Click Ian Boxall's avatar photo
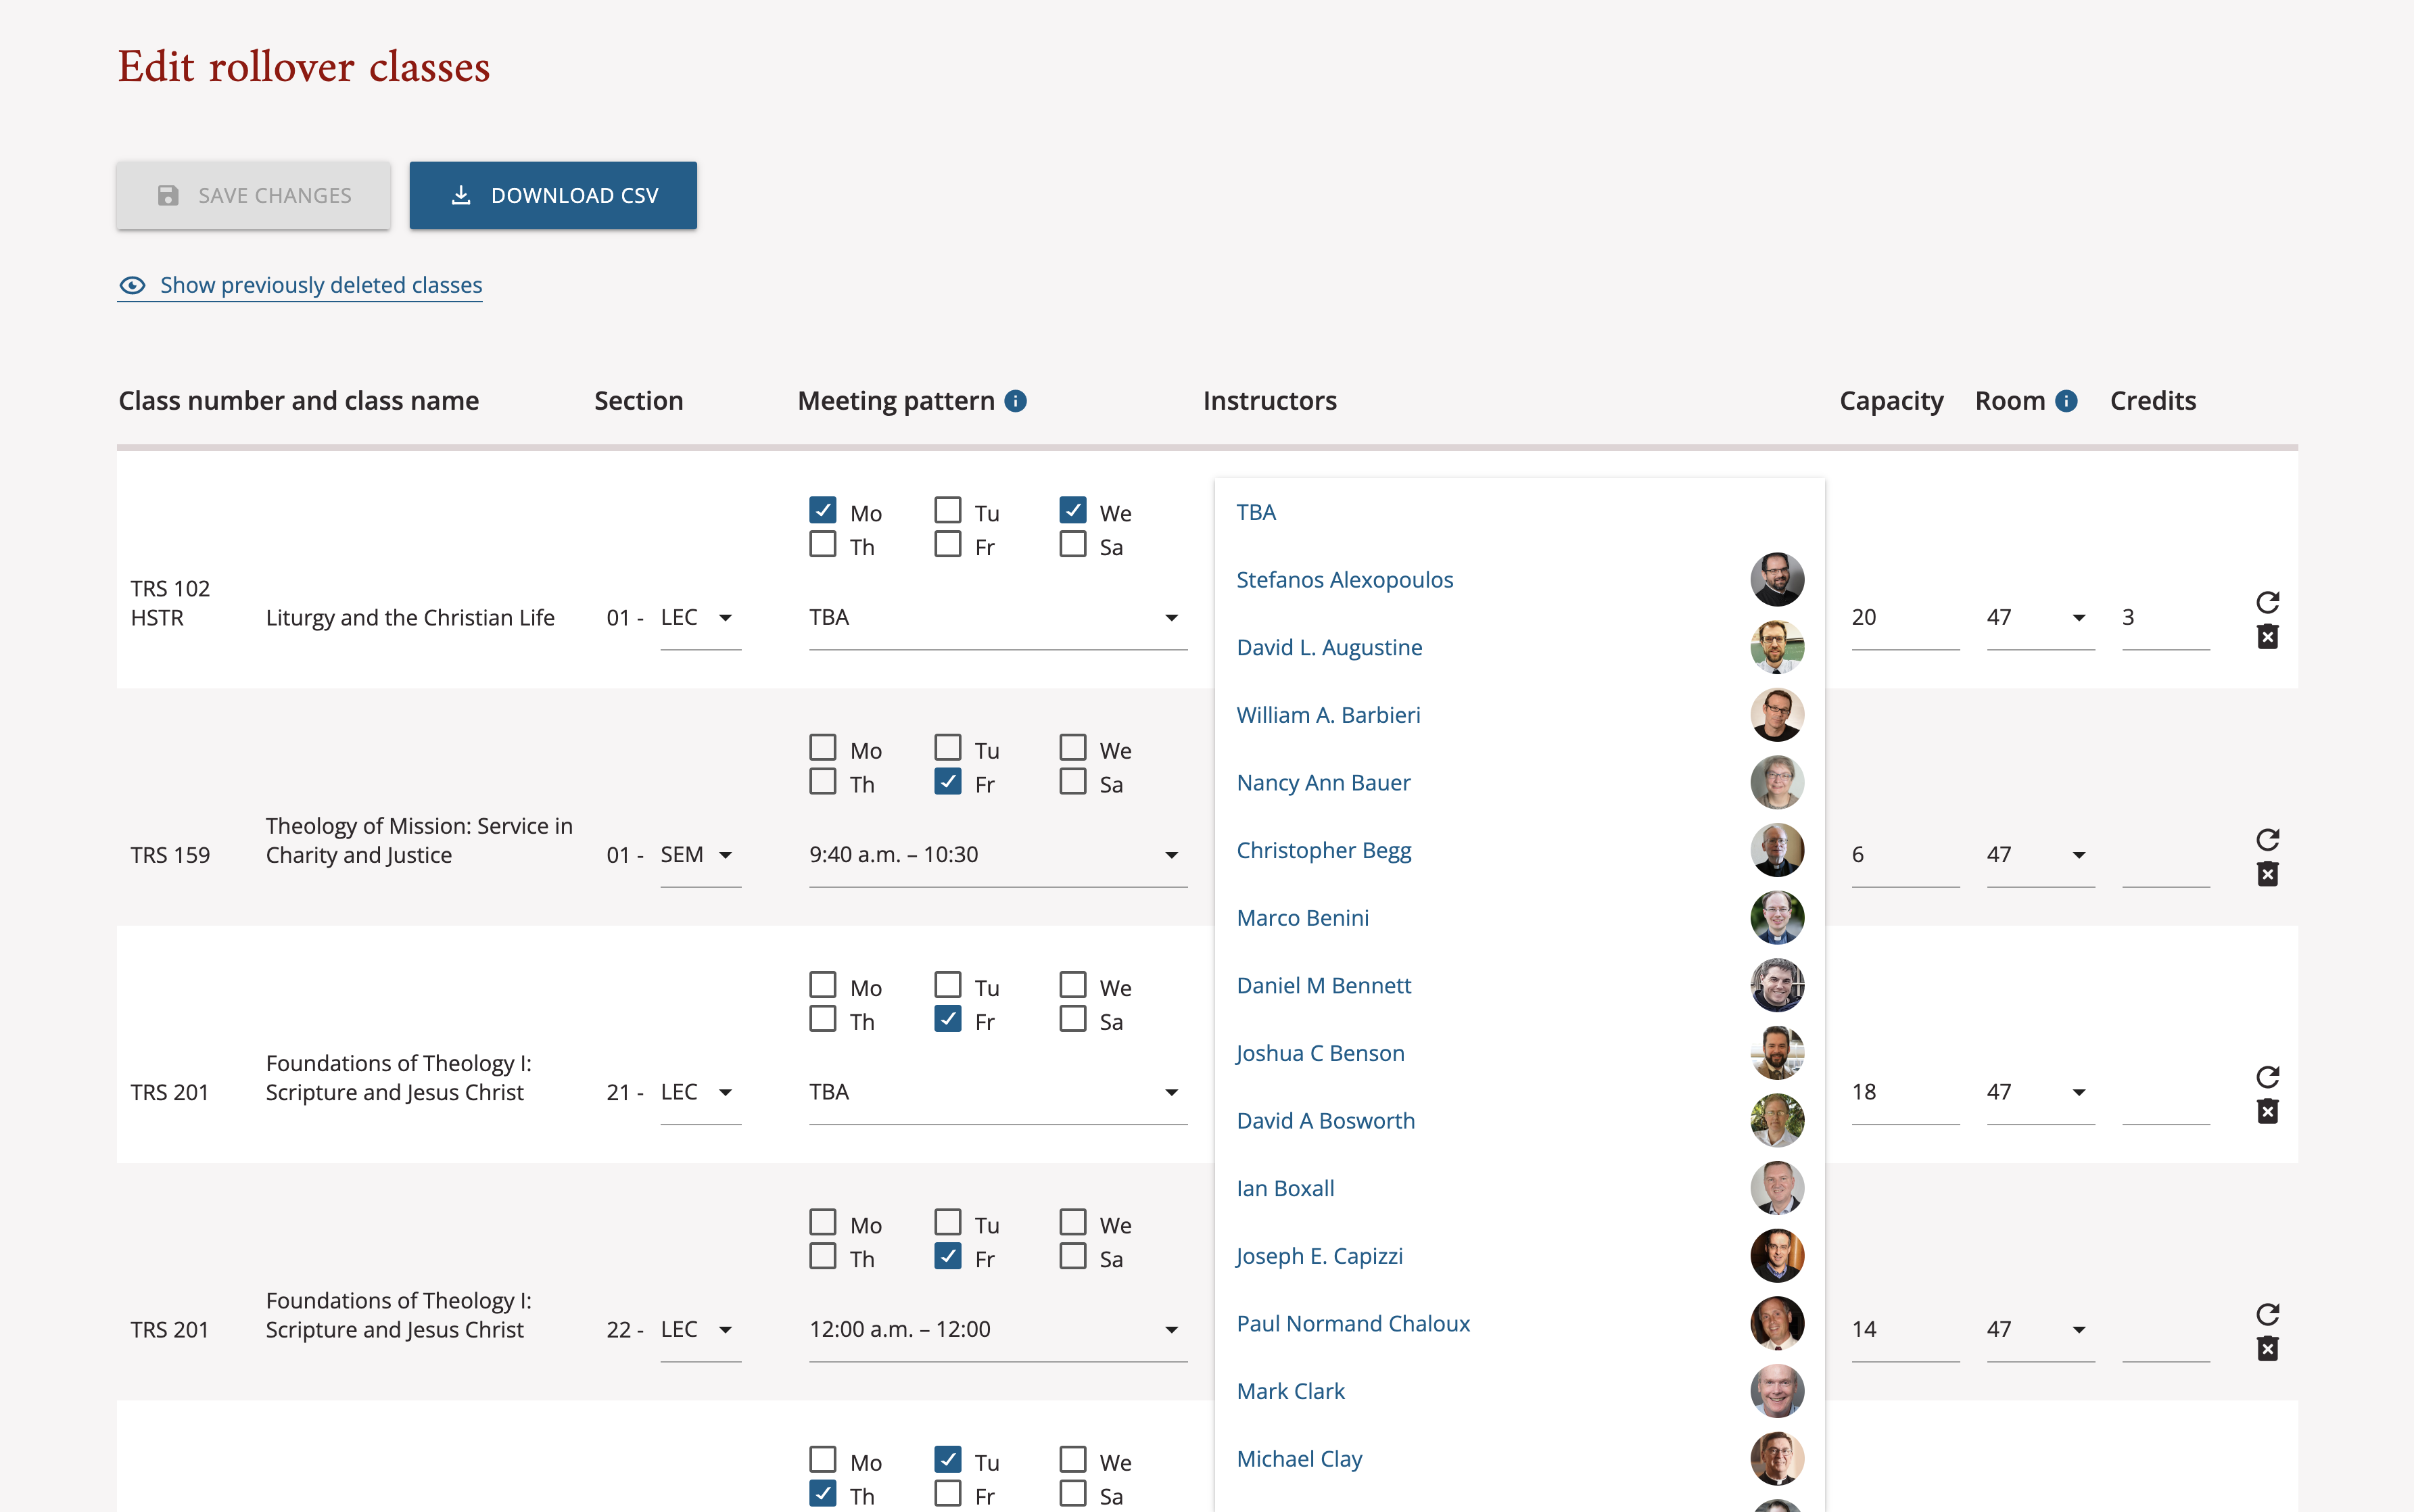 pos(1777,1189)
